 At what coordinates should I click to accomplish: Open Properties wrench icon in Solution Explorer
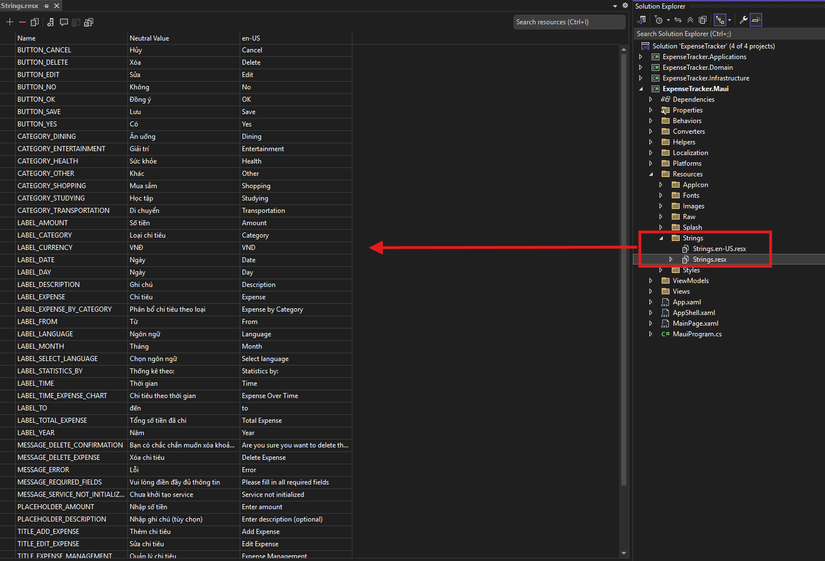coord(743,20)
